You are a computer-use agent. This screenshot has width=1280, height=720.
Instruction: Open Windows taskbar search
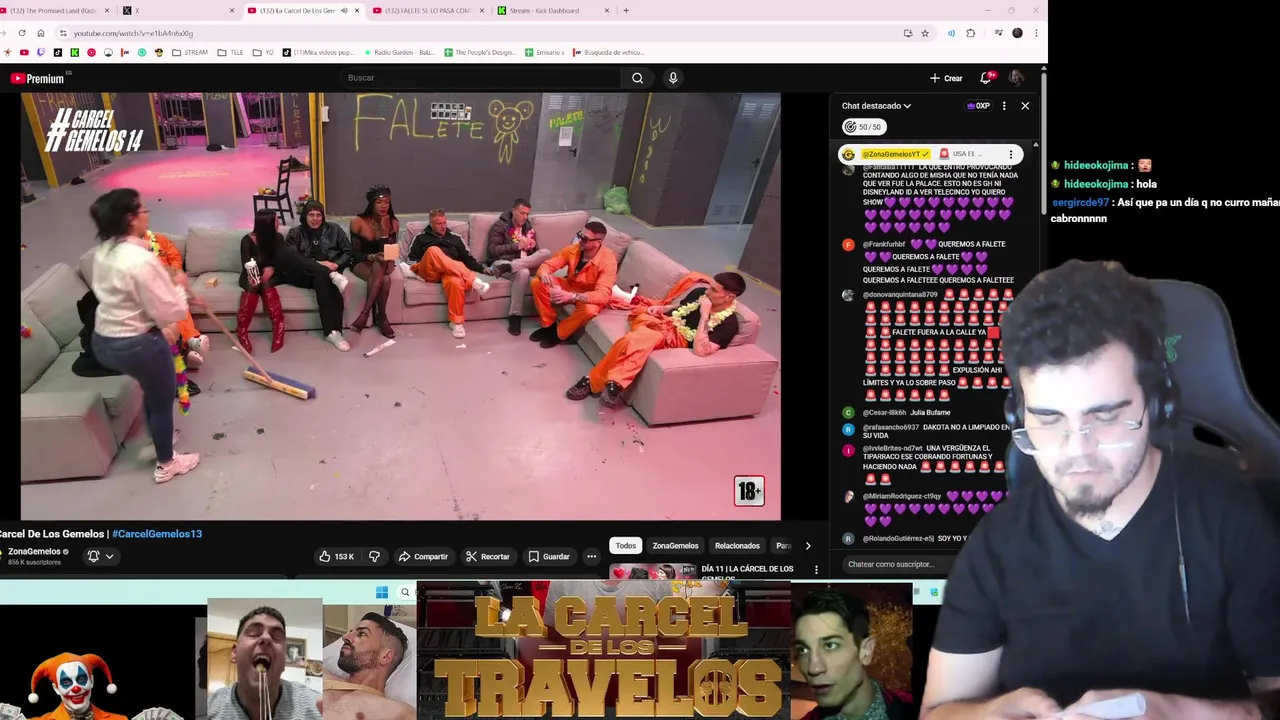point(405,592)
